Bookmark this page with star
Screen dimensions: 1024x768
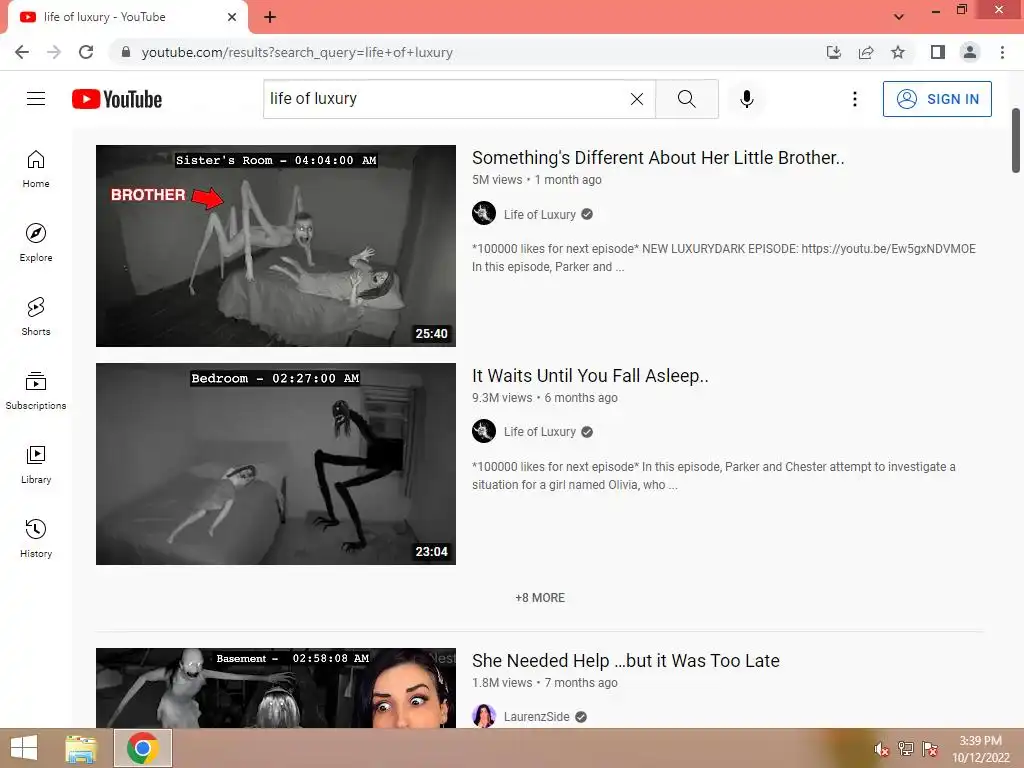898,52
